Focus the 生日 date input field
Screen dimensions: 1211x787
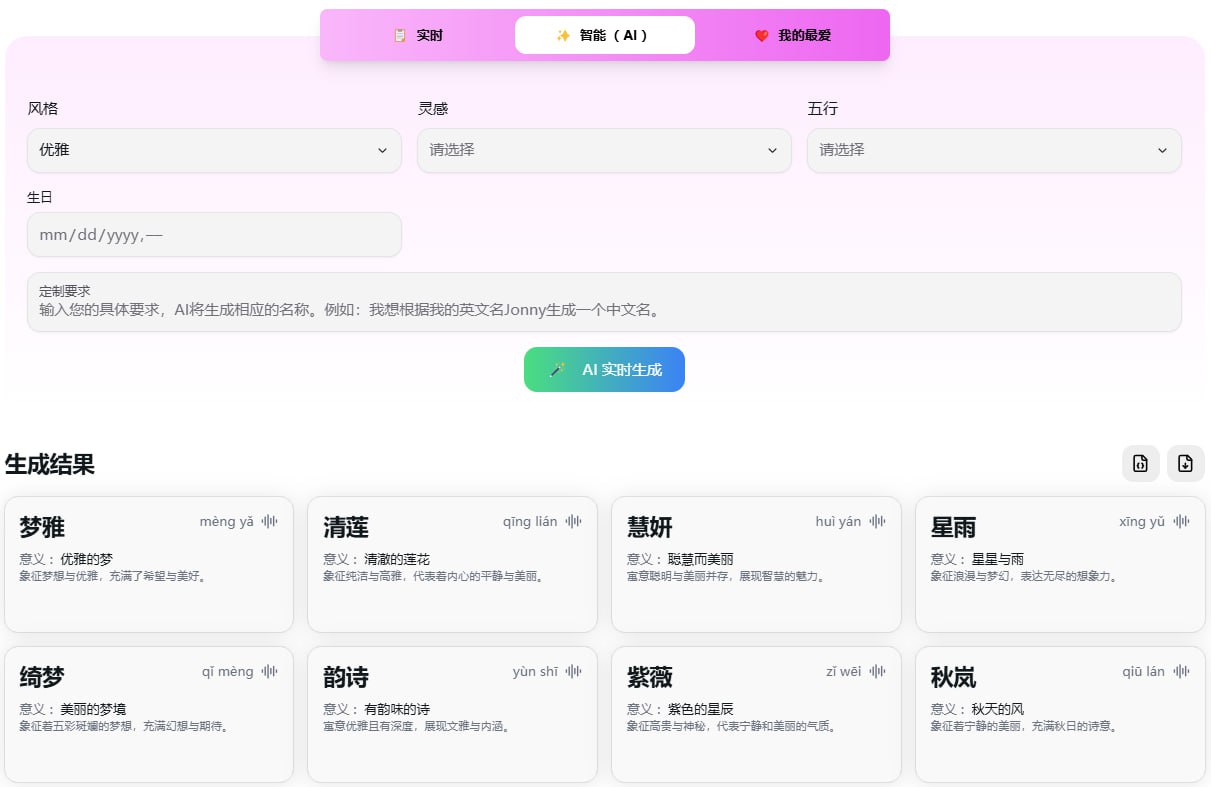(214, 235)
